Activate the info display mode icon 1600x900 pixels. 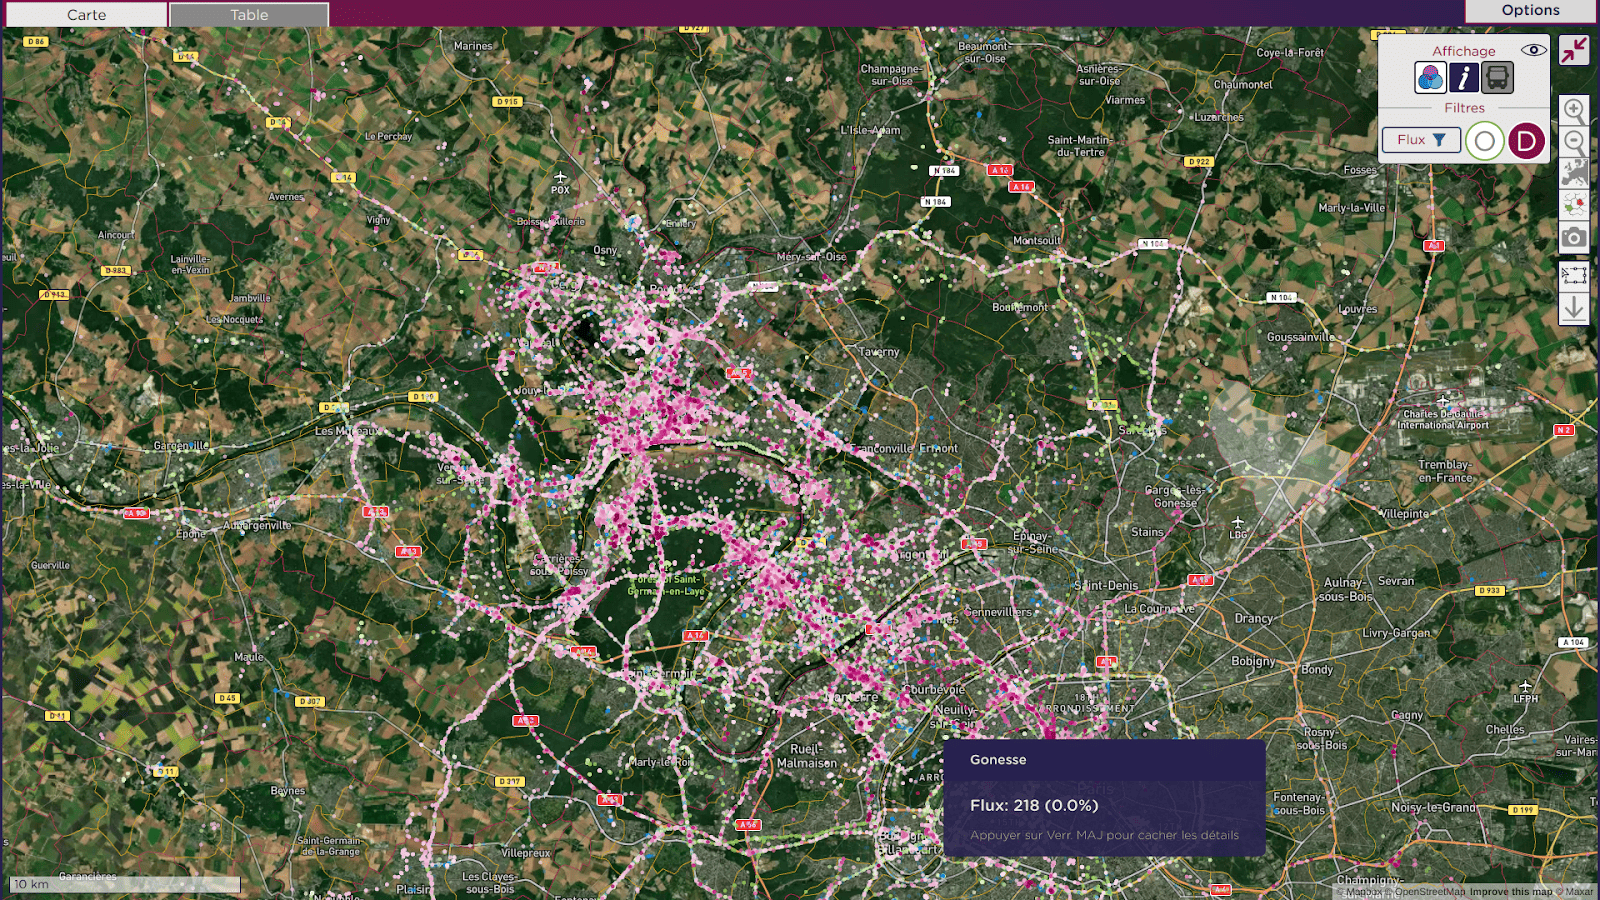coord(1463,78)
